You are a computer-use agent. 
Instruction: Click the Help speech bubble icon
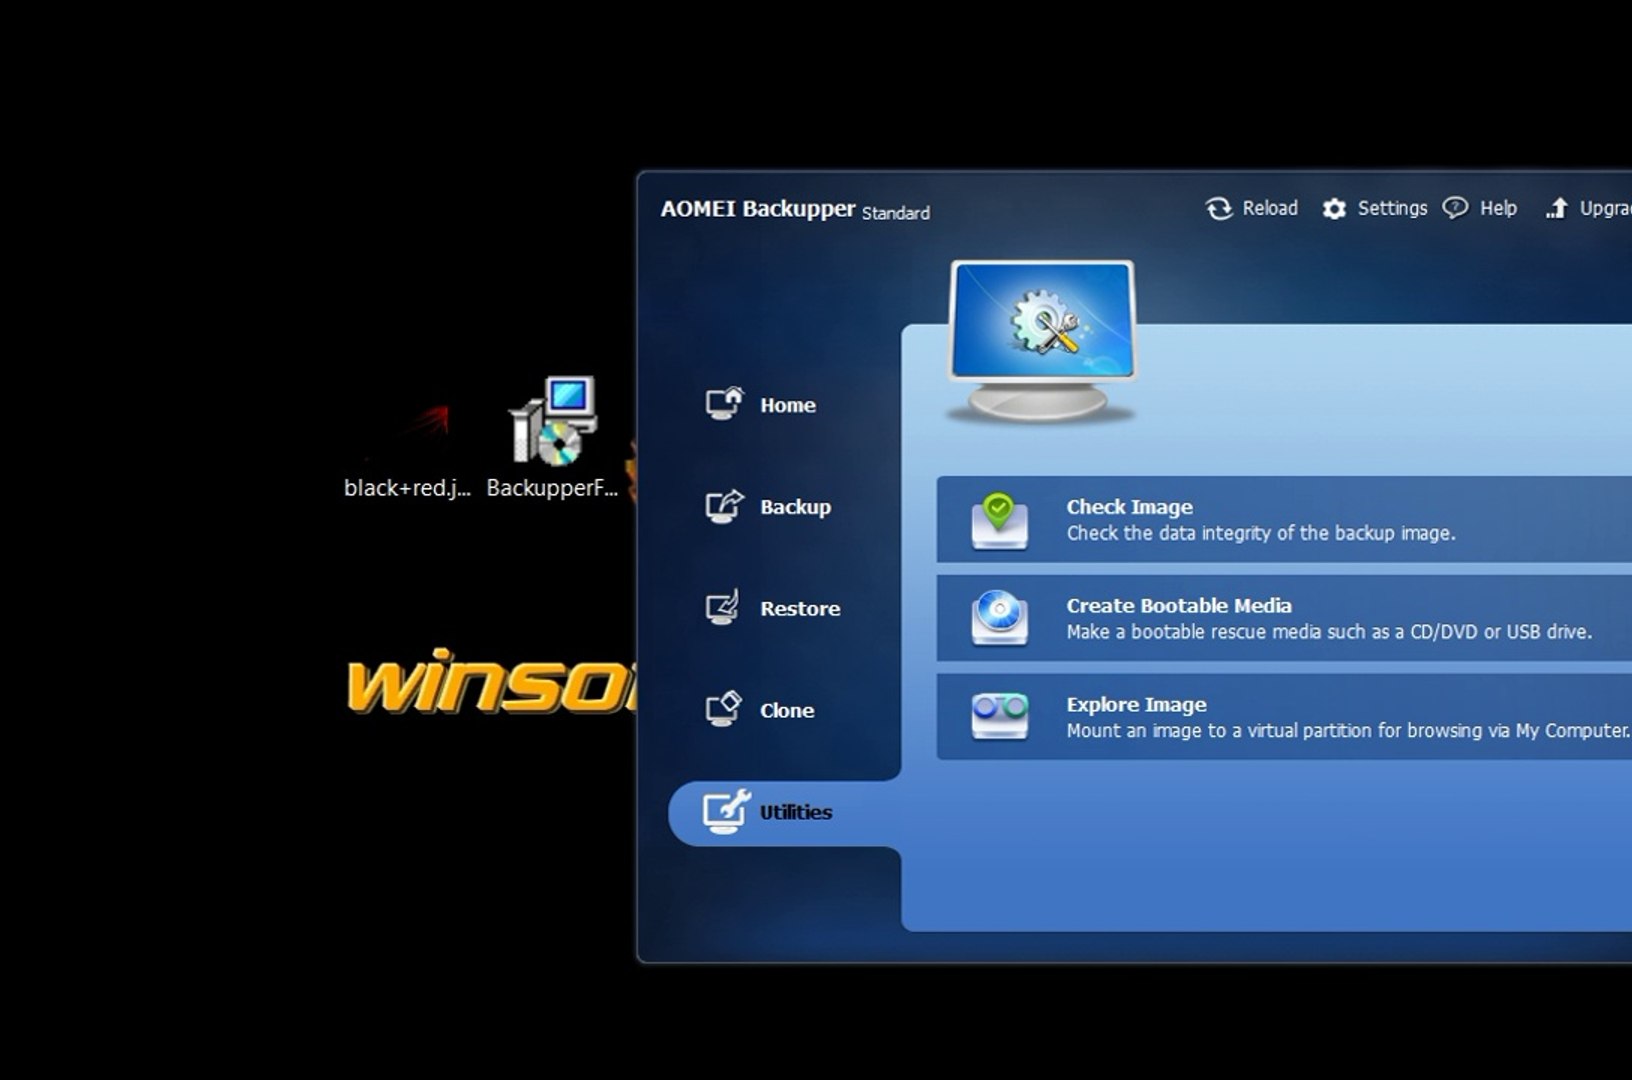[1455, 208]
